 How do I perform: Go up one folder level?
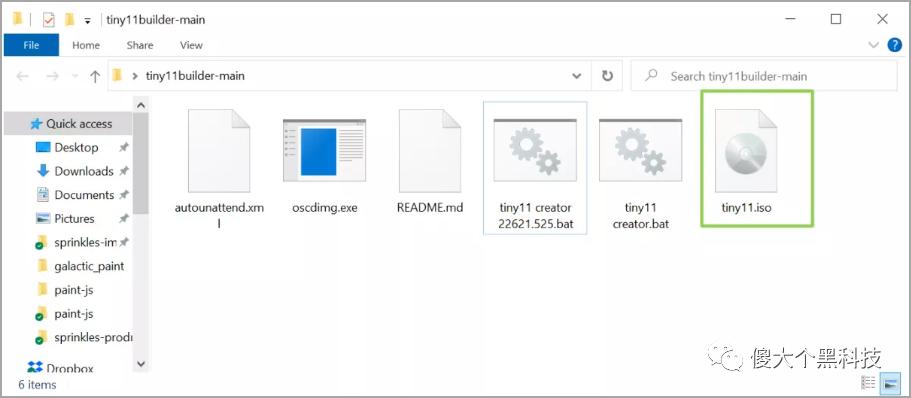(x=95, y=76)
